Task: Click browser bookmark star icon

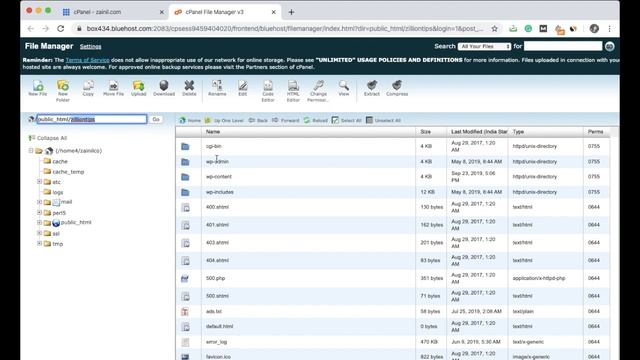Action: click(495, 29)
